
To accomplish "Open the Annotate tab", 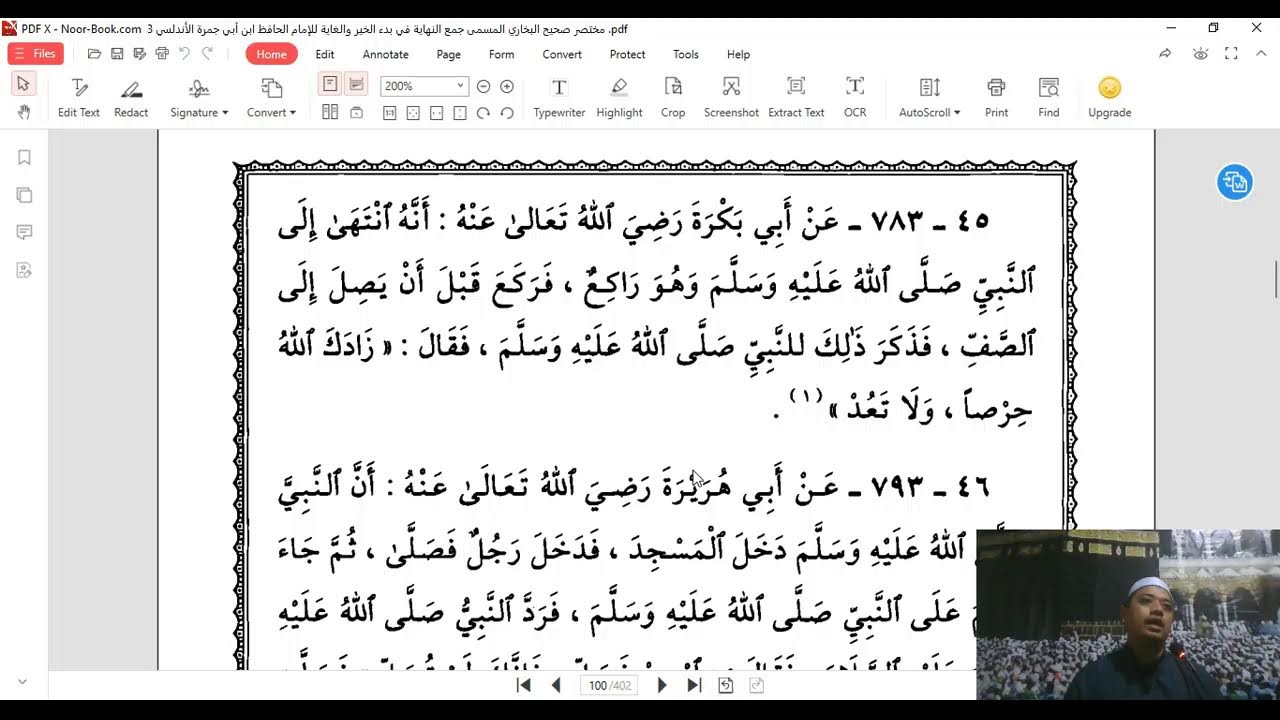I will [x=385, y=54].
